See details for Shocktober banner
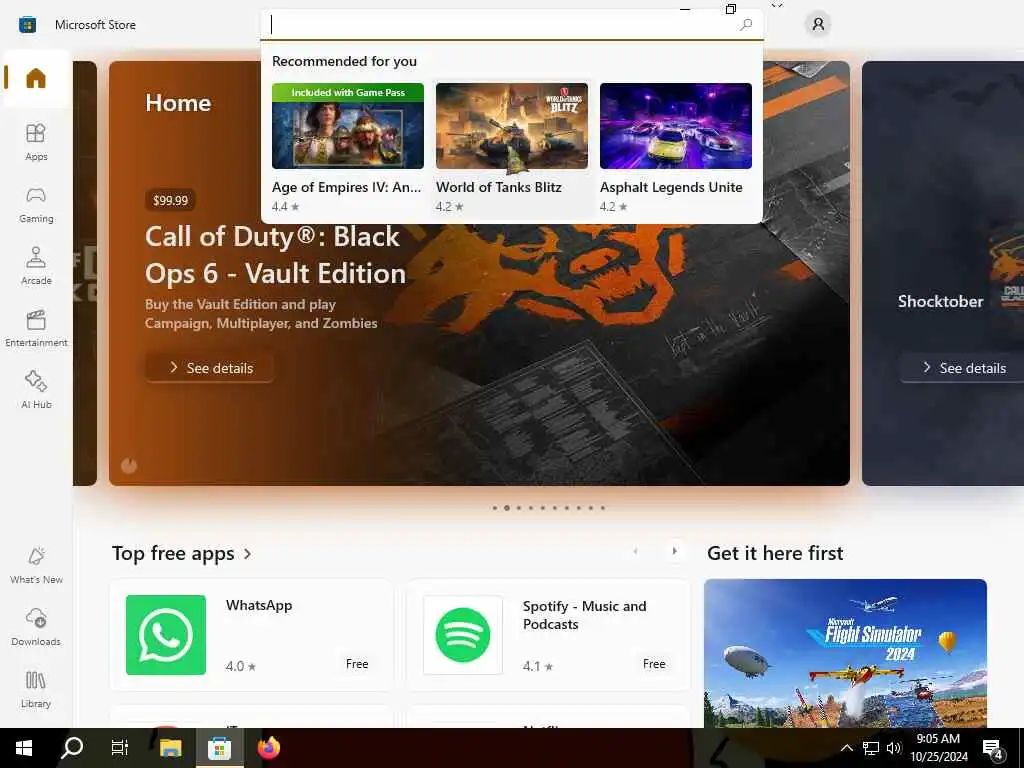This screenshot has height=768, width=1024. (963, 368)
